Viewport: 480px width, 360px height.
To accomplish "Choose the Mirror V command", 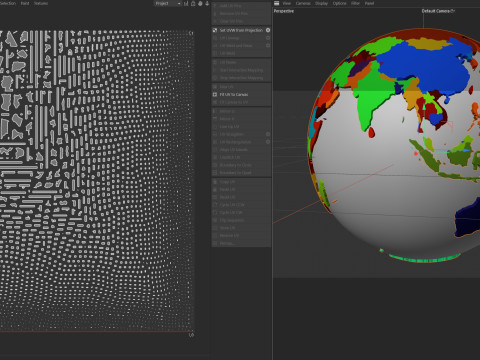I will click(242, 119).
